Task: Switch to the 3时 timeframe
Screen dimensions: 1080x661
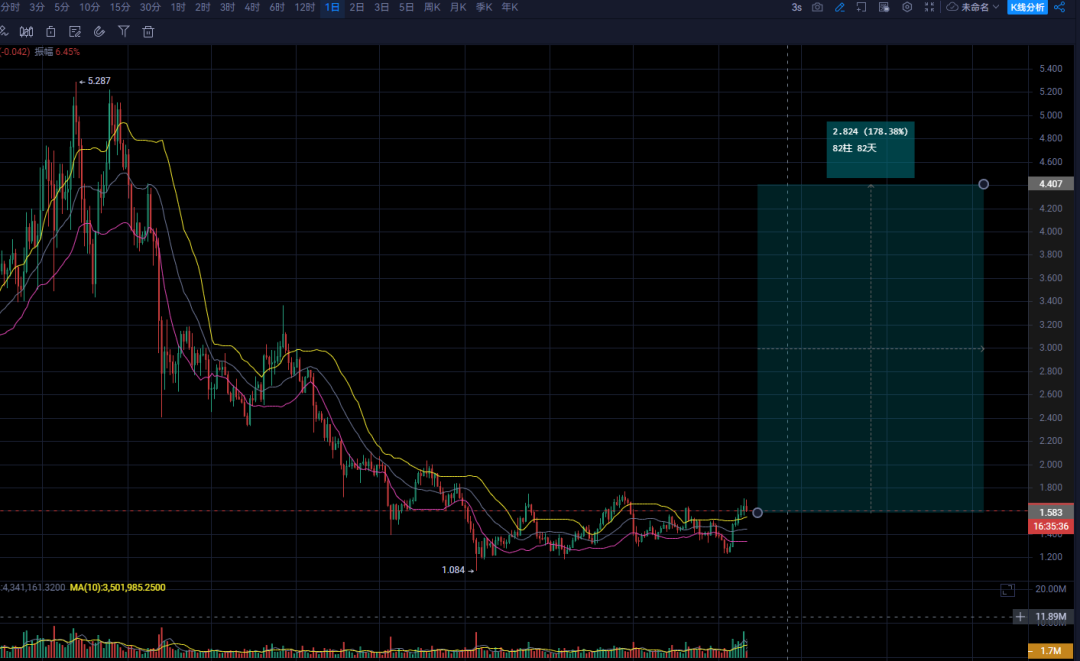Action: tap(227, 8)
